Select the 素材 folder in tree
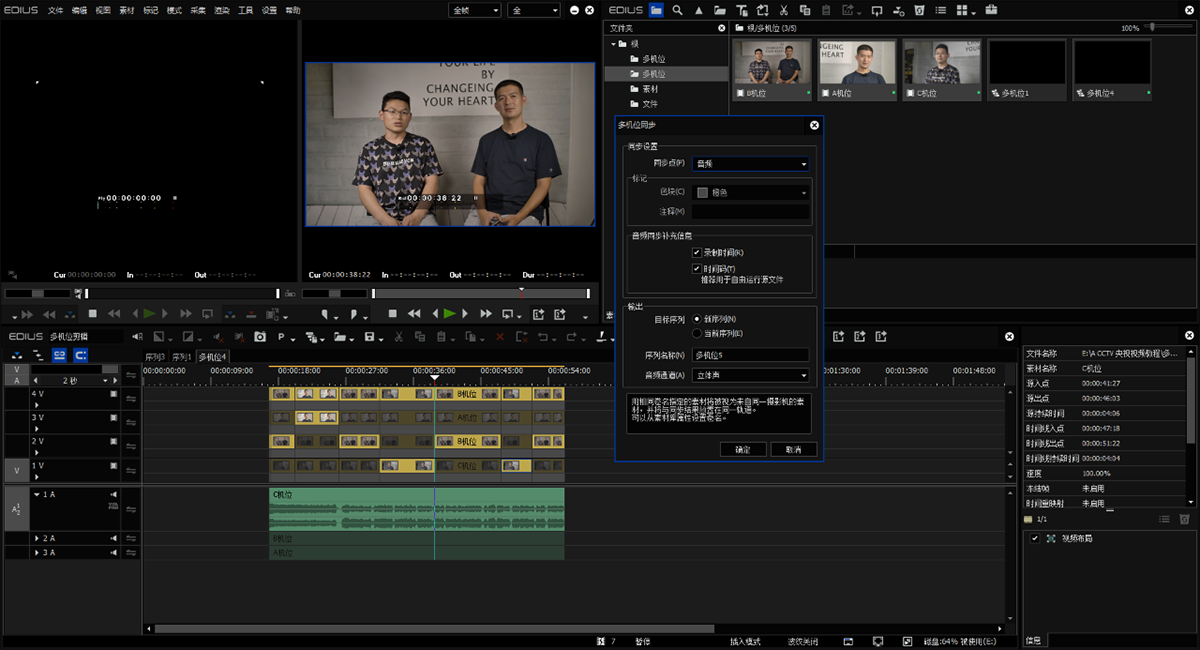Screen dimensions: 1200x650 point(649,88)
